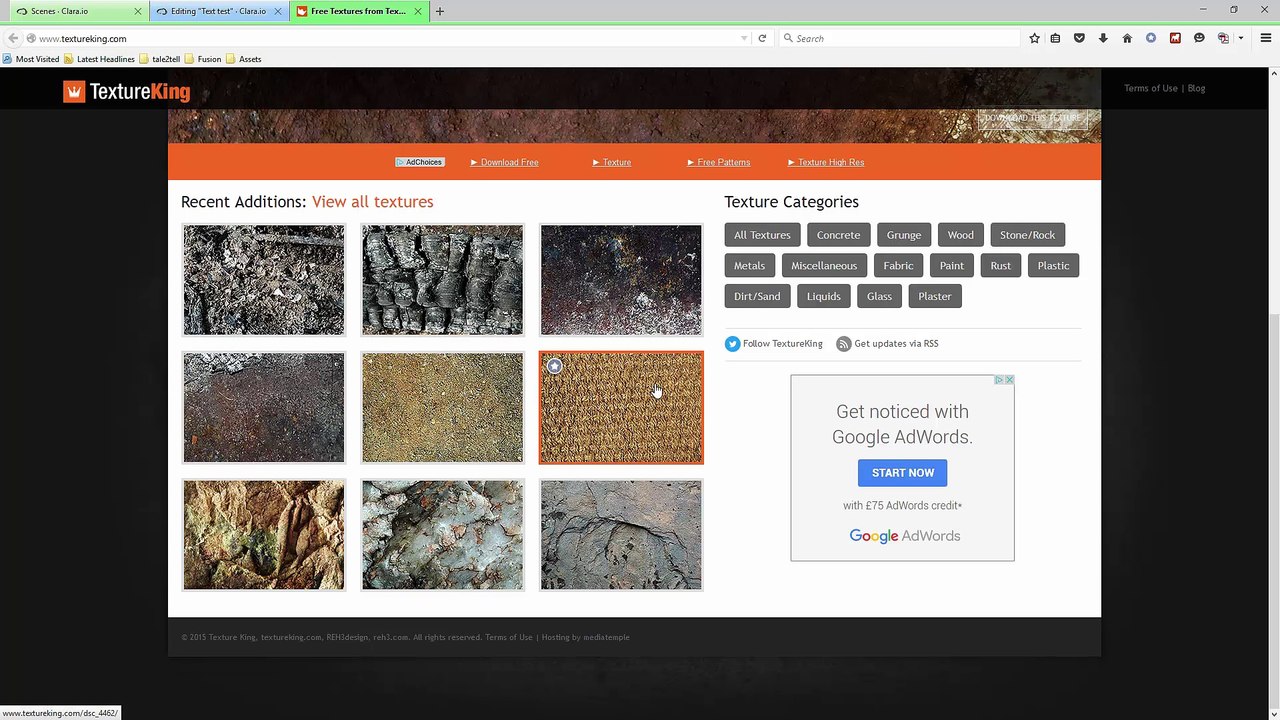Click the RSS updates icon
The image size is (1280, 720).
844,344
